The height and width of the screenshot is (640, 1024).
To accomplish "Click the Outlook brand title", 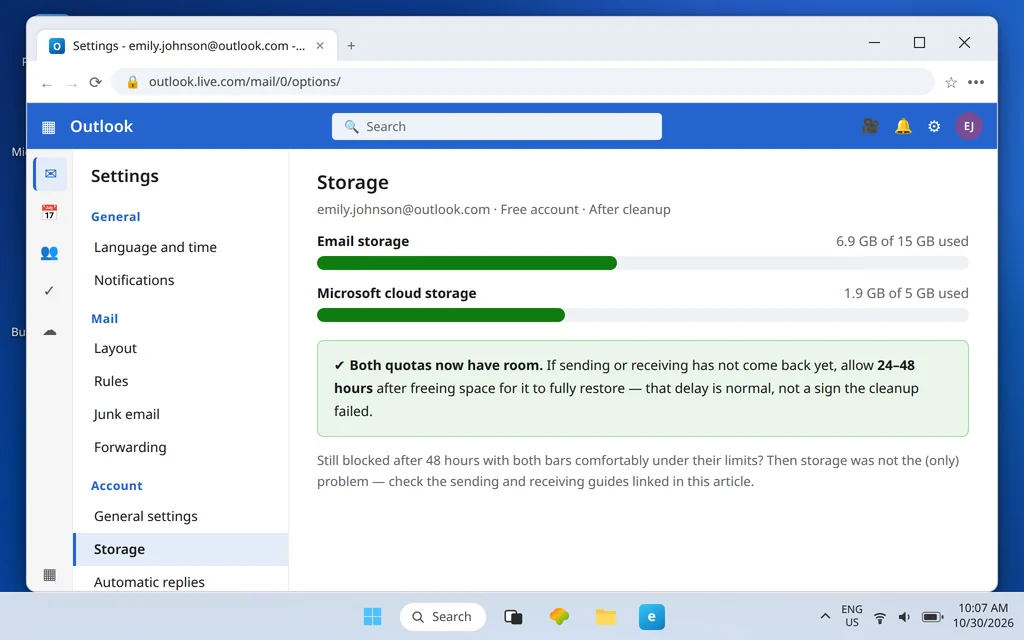I will point(101,127).
